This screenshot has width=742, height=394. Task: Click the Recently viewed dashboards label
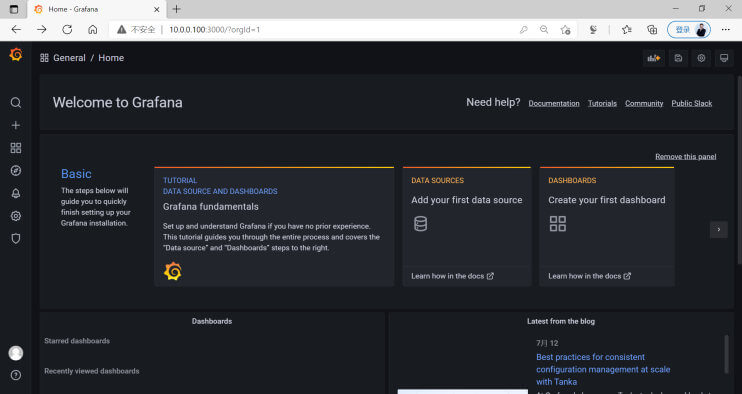tap(92, 371)
